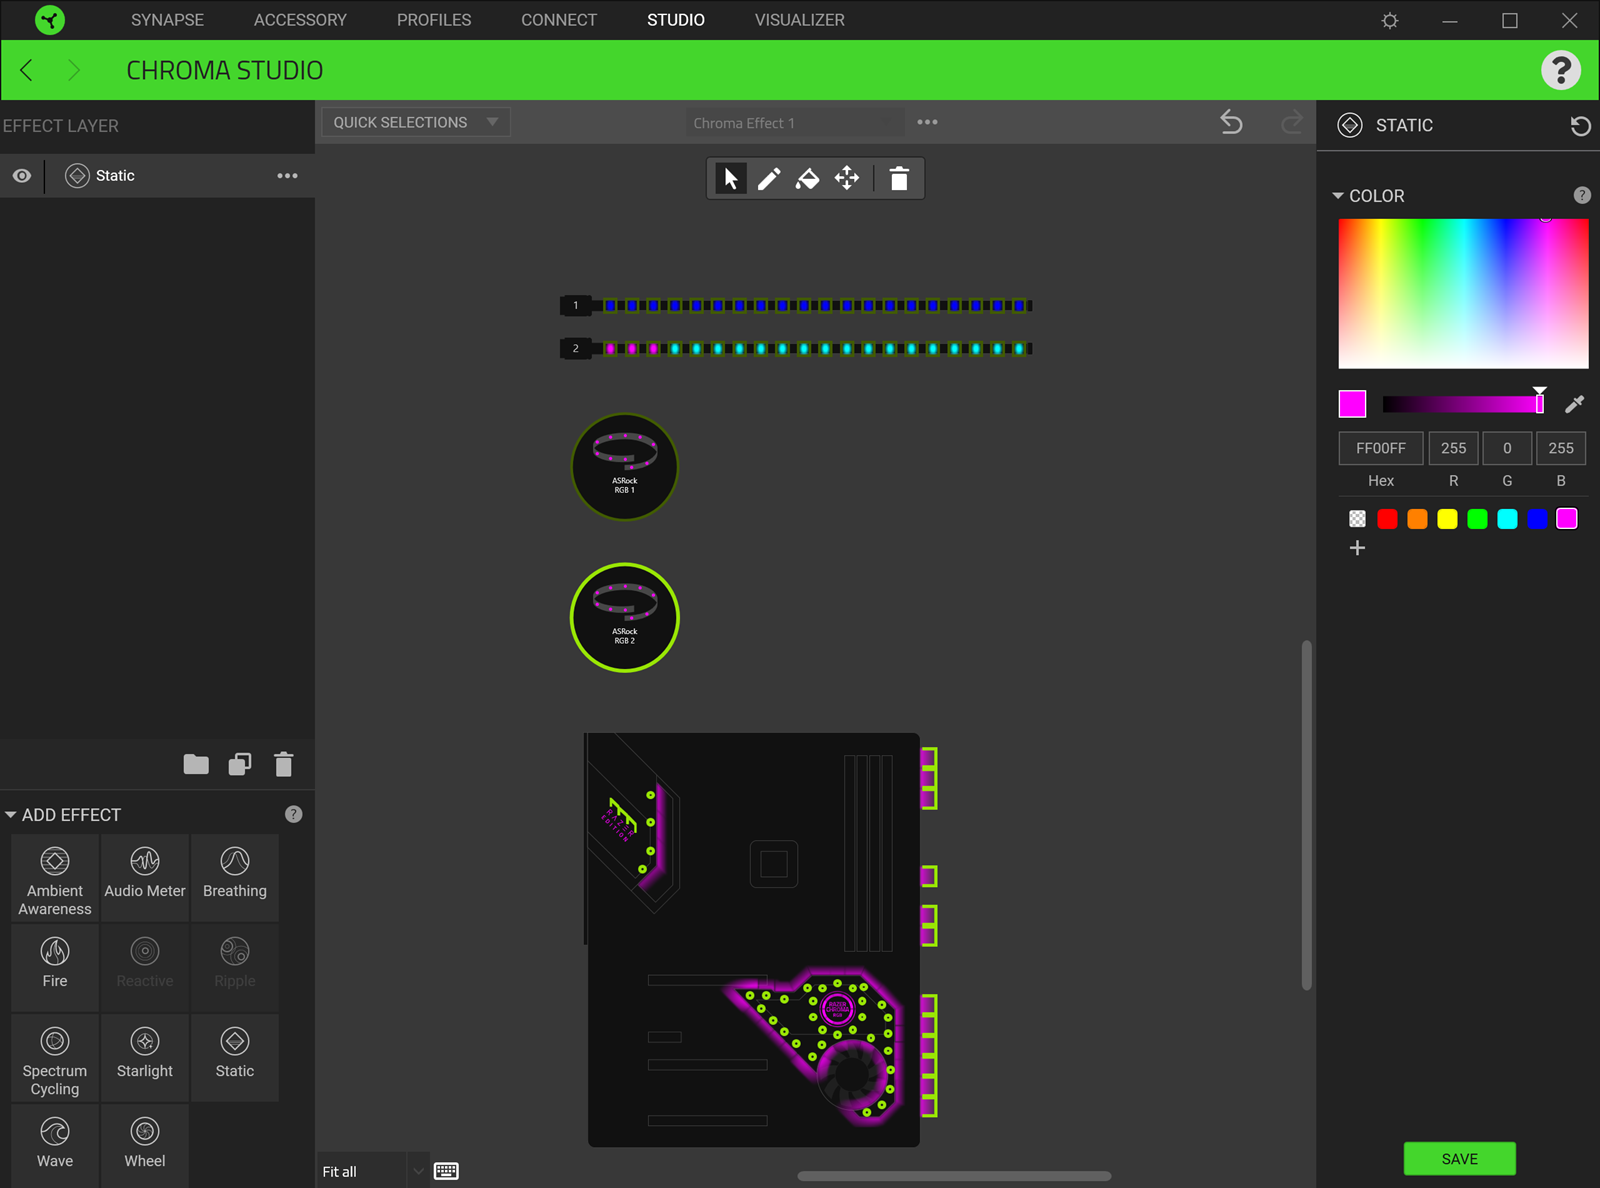This screenshot has width=1600, height=1188.
Task: Go to Accessory tab
Action: pos(300,20)
